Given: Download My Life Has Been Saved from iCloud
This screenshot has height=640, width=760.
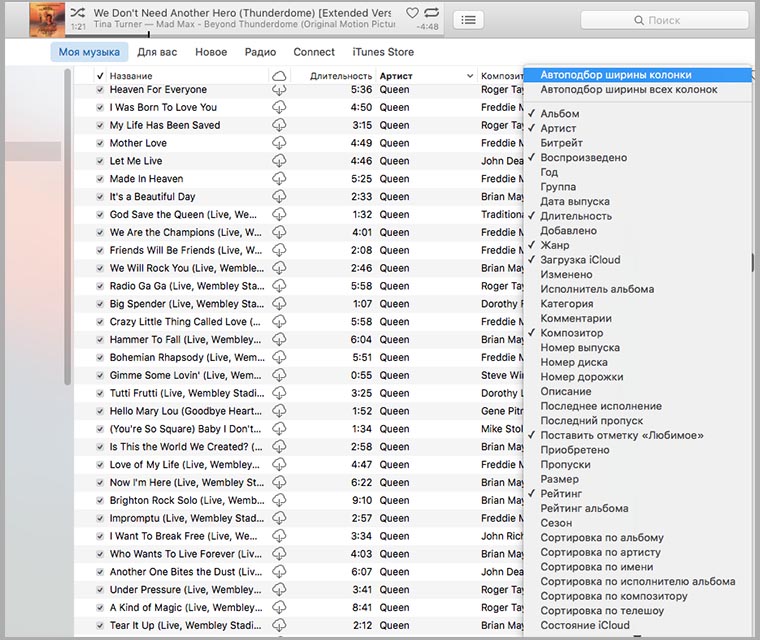Looking at the screenshot, I should pos(279,125).
